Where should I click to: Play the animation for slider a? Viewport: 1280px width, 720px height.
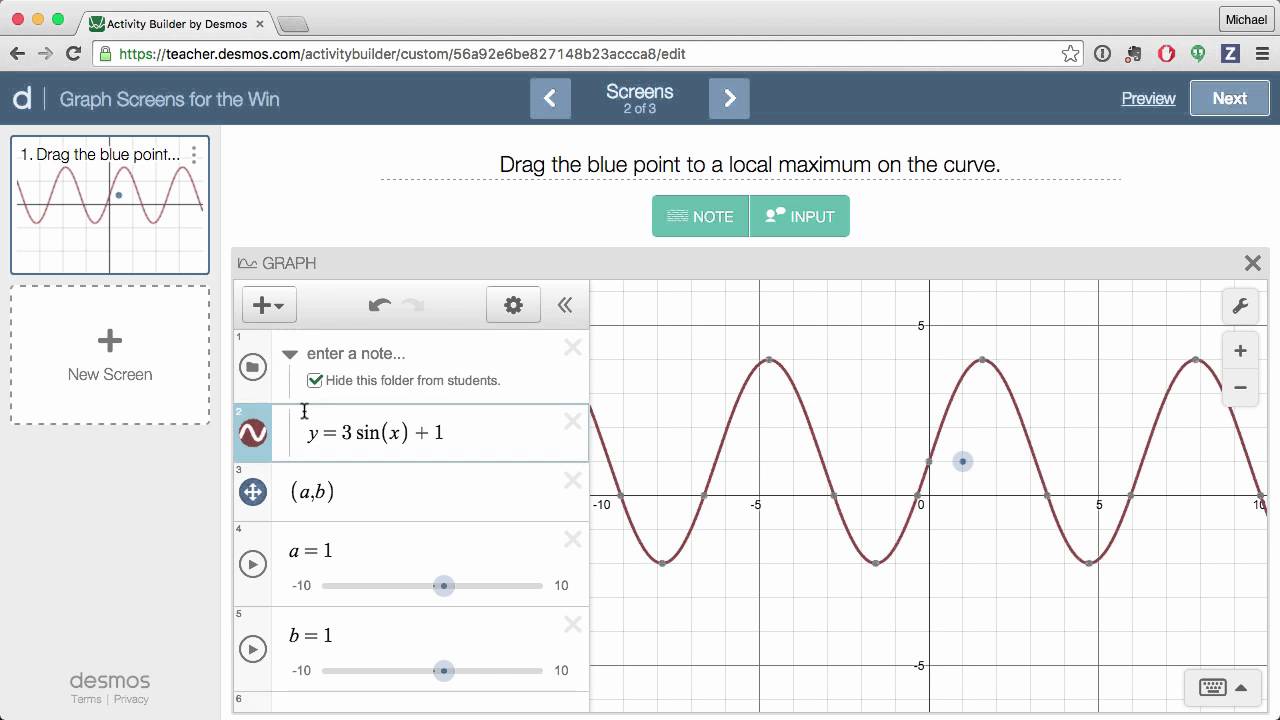coord(253,564)
